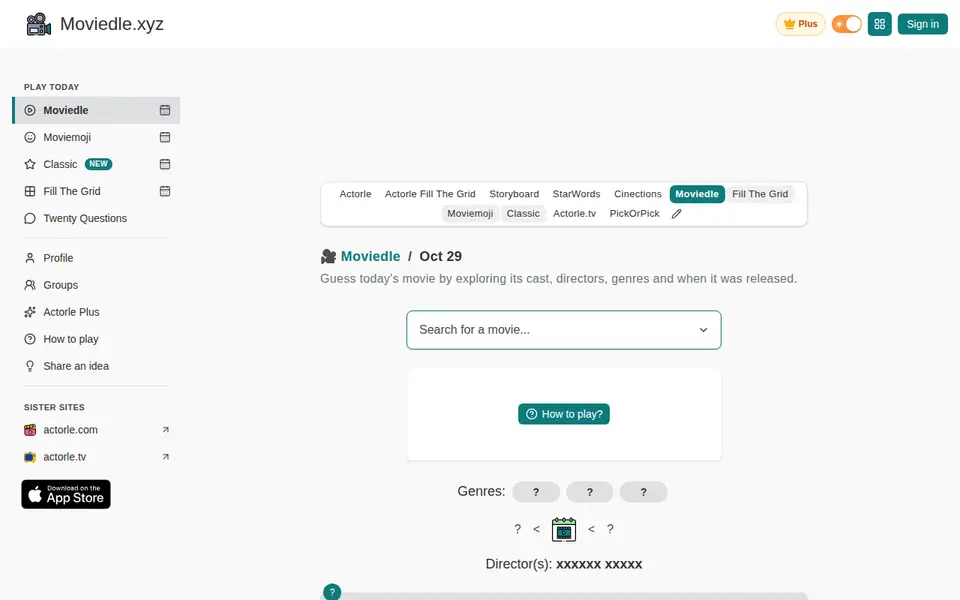The width and height of the screenshot is (960, 600).
Task: Switch to the Moviemoji tab in the game bar
Action: coord(470,214)
